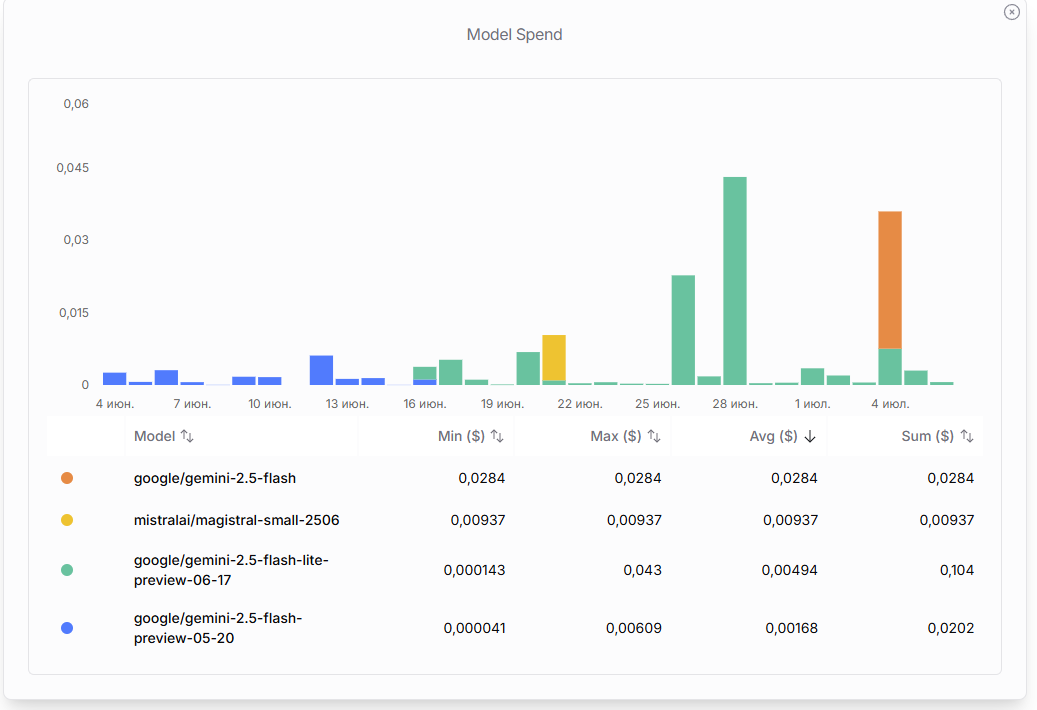Click the Max ($) sort arrows icon
The height and width of the screenshot is (710, 1037).
tap(653, 437)
